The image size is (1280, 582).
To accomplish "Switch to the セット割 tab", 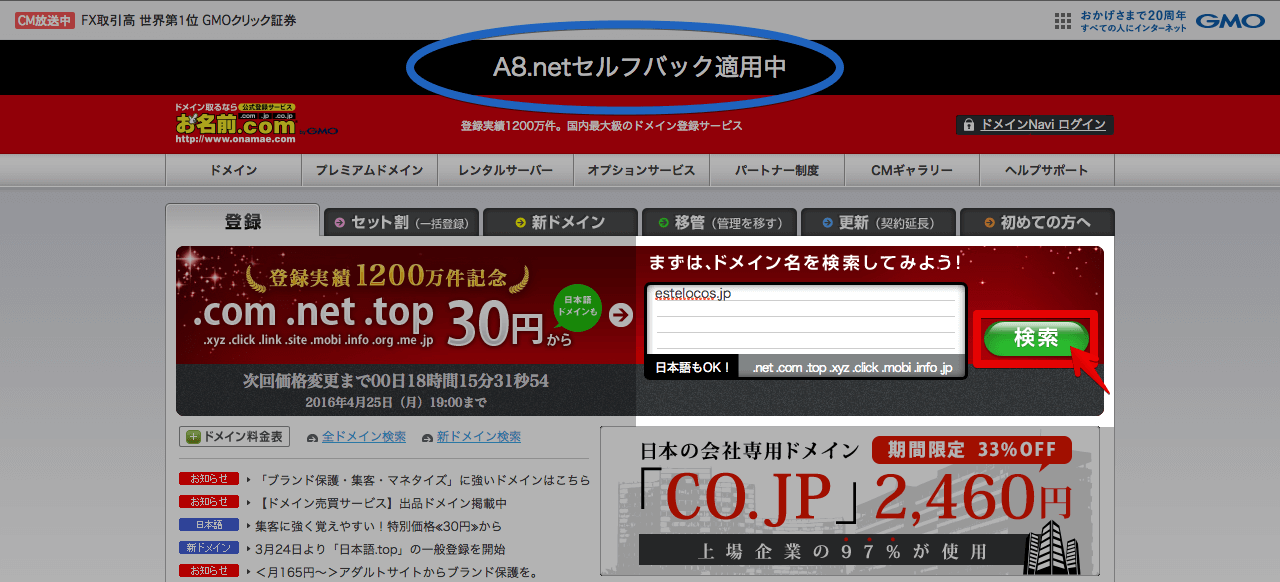I will 401,223.
